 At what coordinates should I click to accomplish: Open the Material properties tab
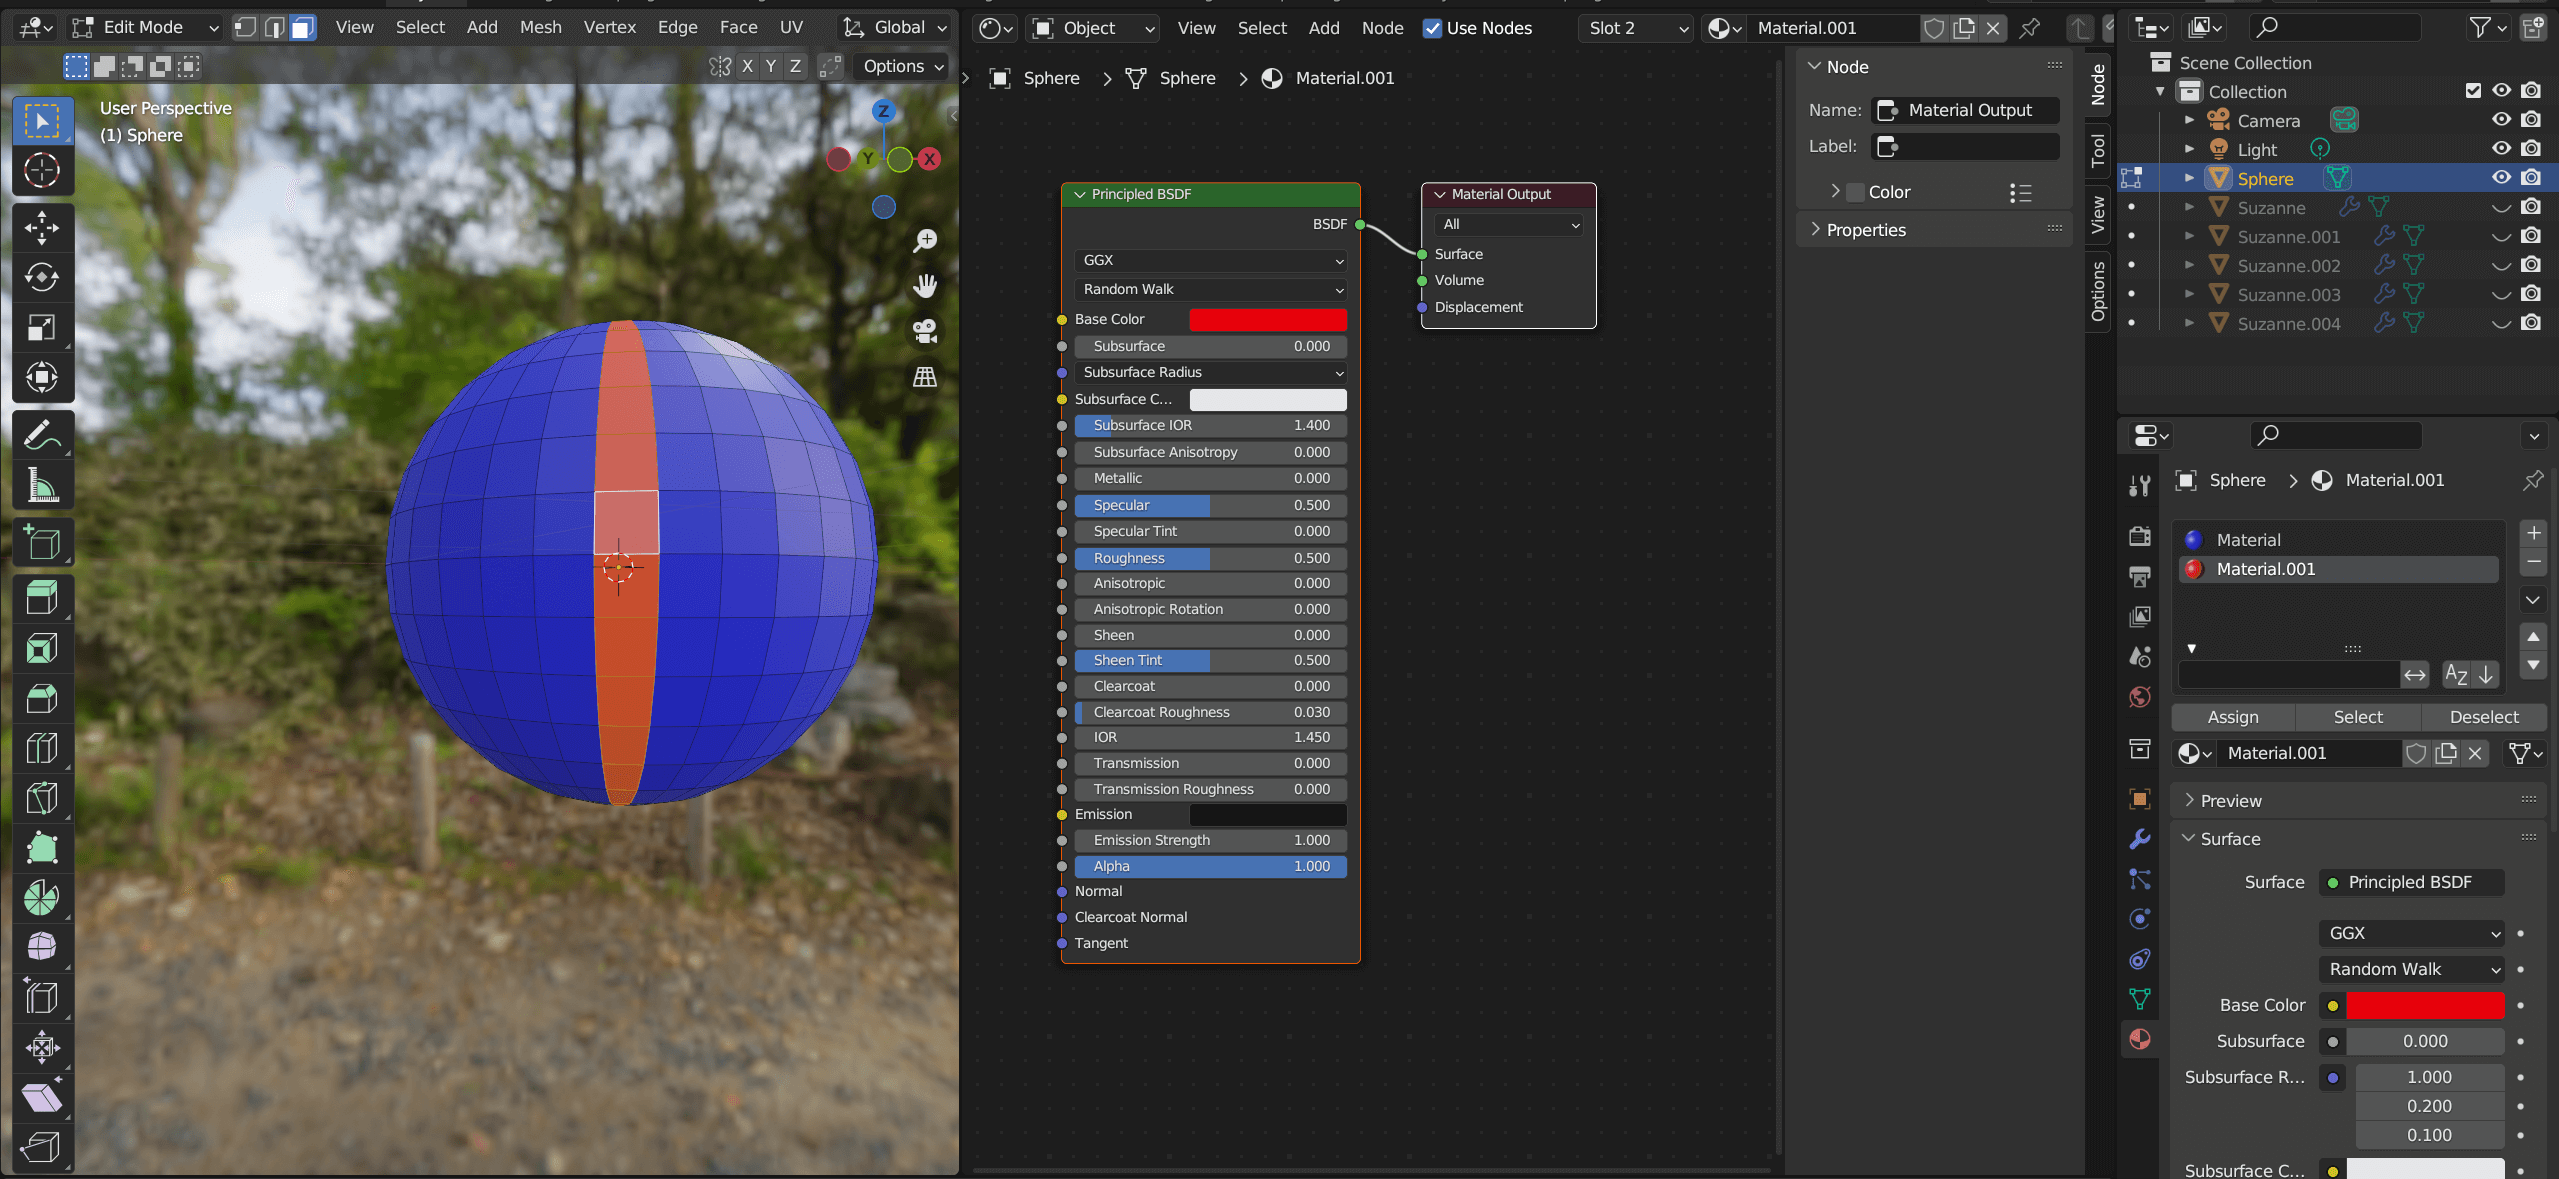click(2140, 1039)
